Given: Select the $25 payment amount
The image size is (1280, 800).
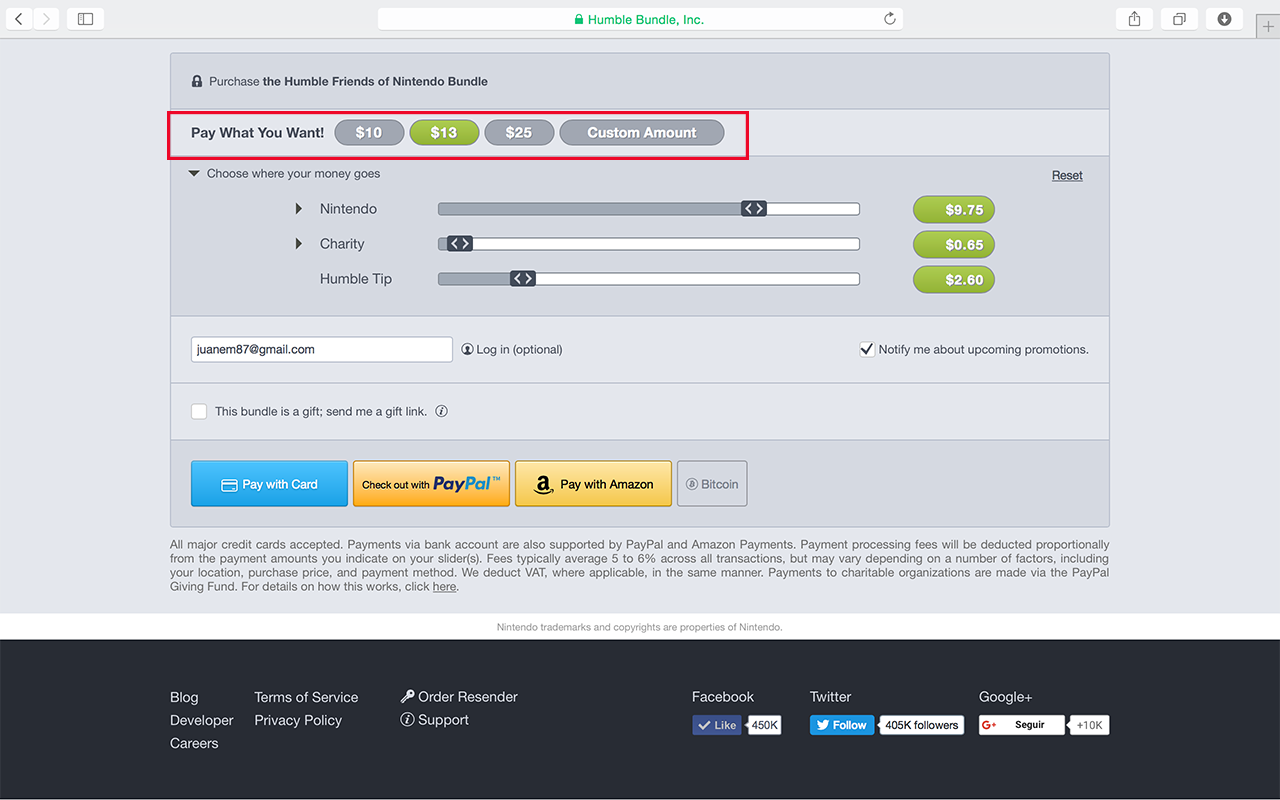Looking at the screenshot, I should pos(519,132).
